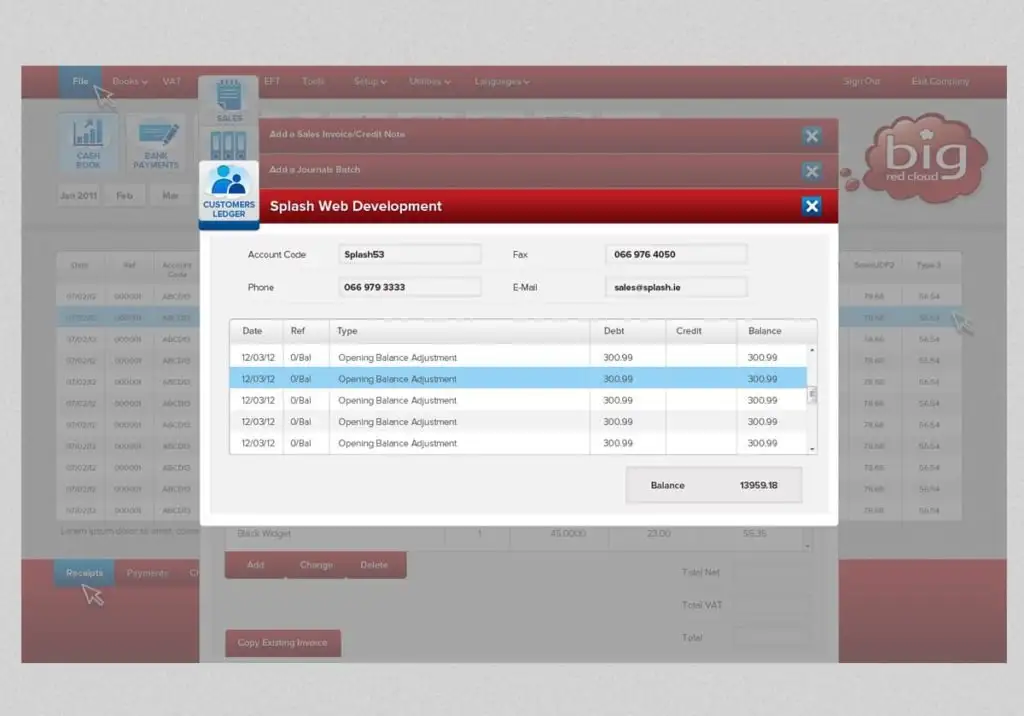Click the binders icon below Sales

click(x=229, y=144)
